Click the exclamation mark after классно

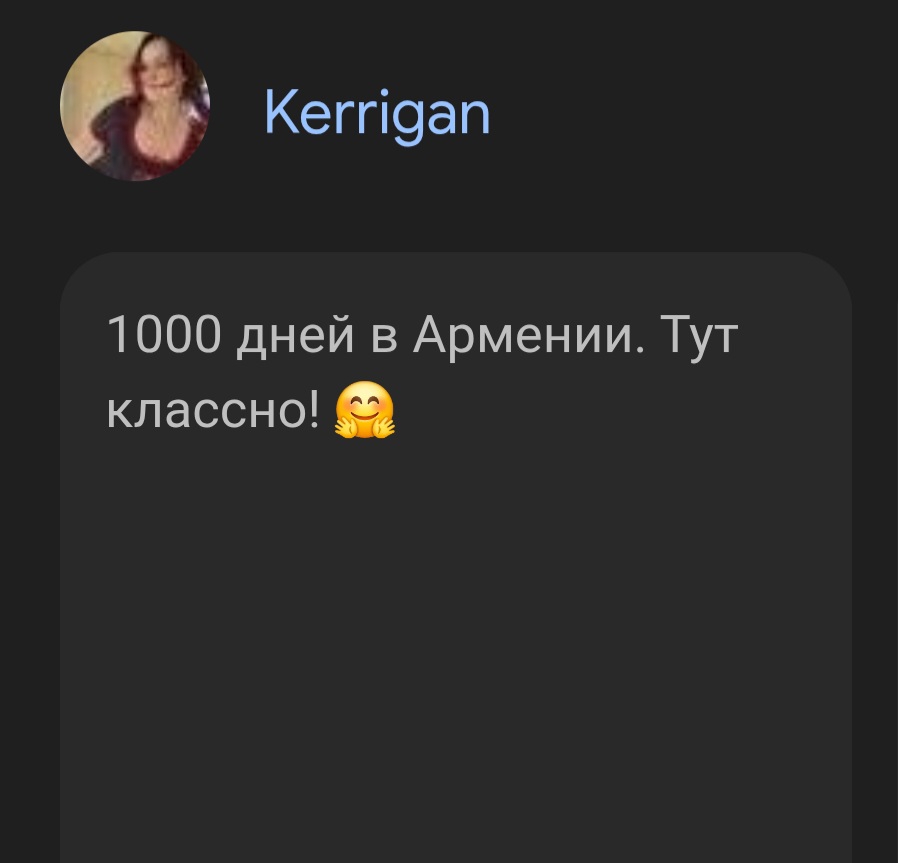click(x=313, y=410)
